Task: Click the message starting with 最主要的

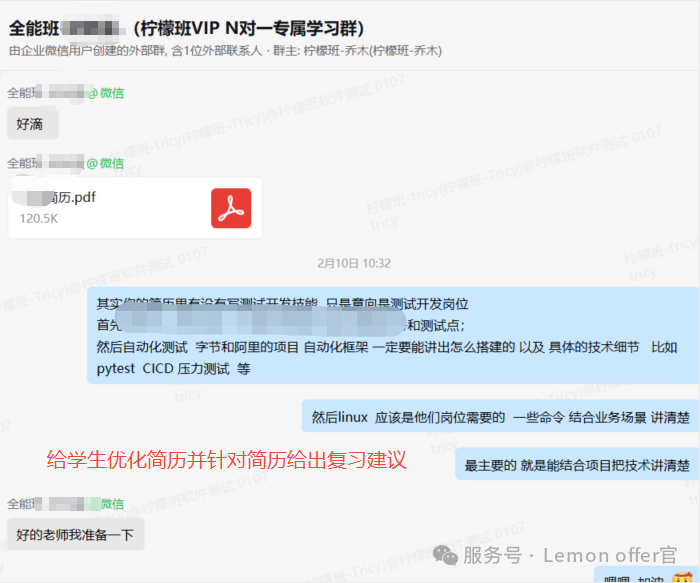Action: coord(577,465)
